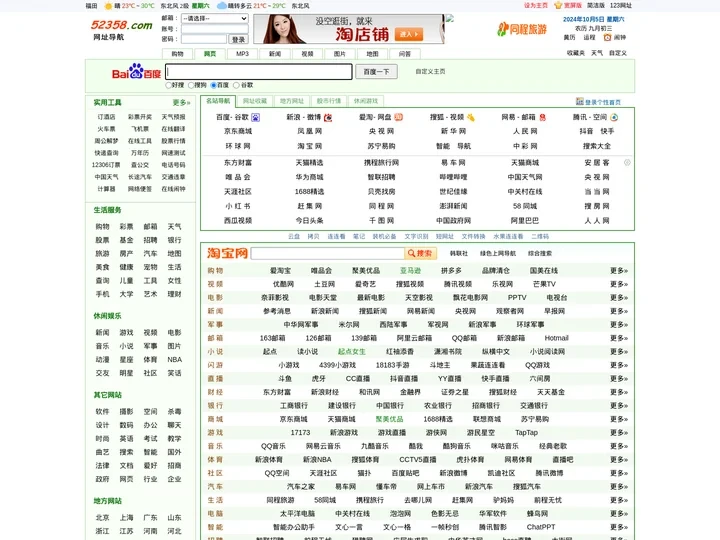Click the 同程旅游 logo

pos(522,29)
